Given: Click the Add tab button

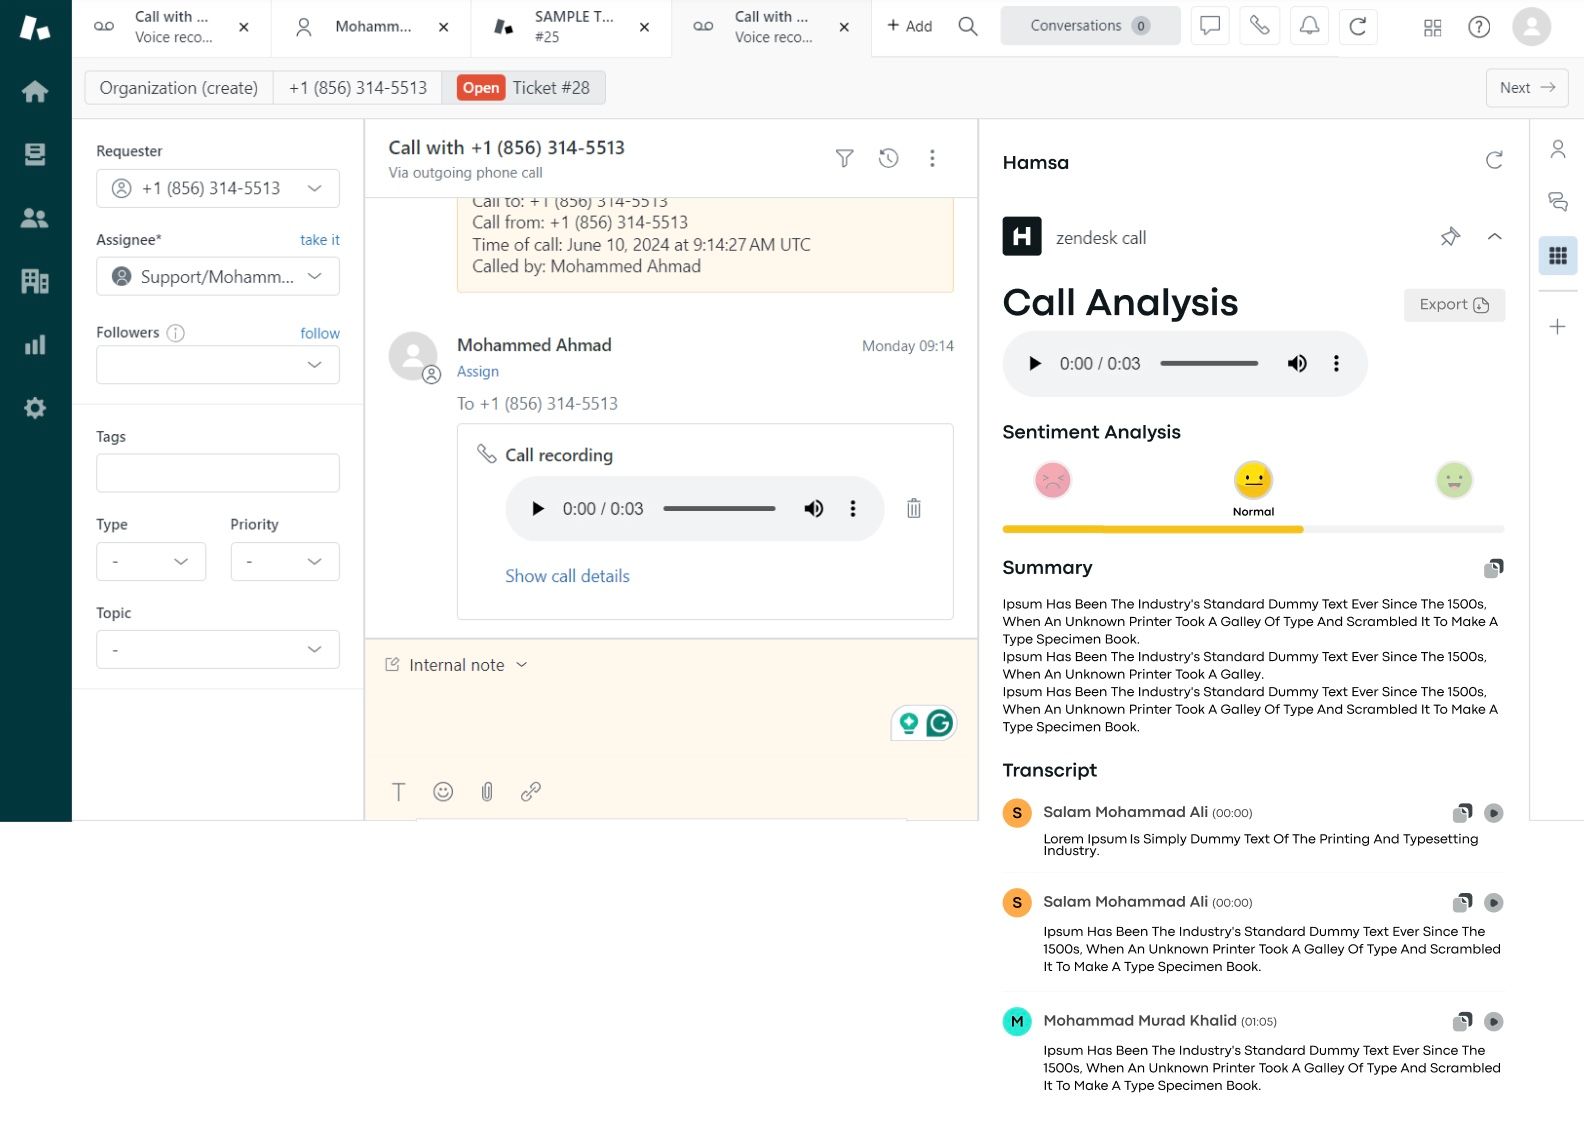Looking at the screenshot, I should [910, 26].
